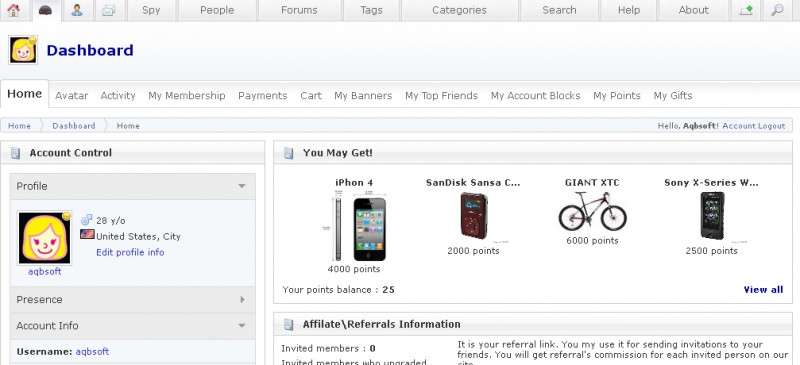Click the magnifier search icon
Viewport: 800px width, 365px height.
pyautogui.click(x=777, y=10)
